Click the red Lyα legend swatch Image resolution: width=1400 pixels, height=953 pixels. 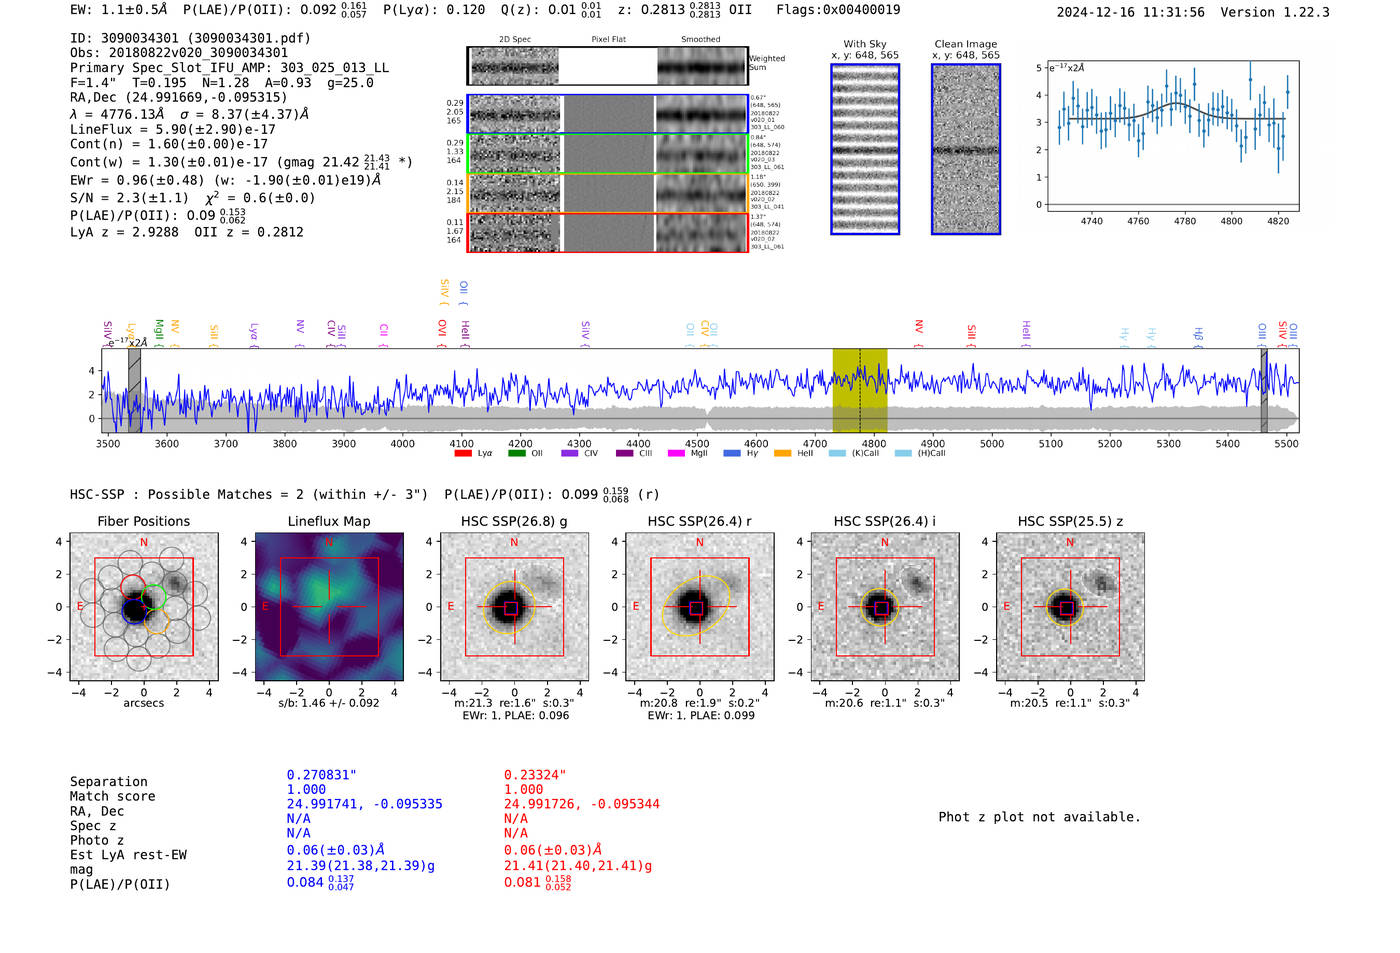click(463, 453)
